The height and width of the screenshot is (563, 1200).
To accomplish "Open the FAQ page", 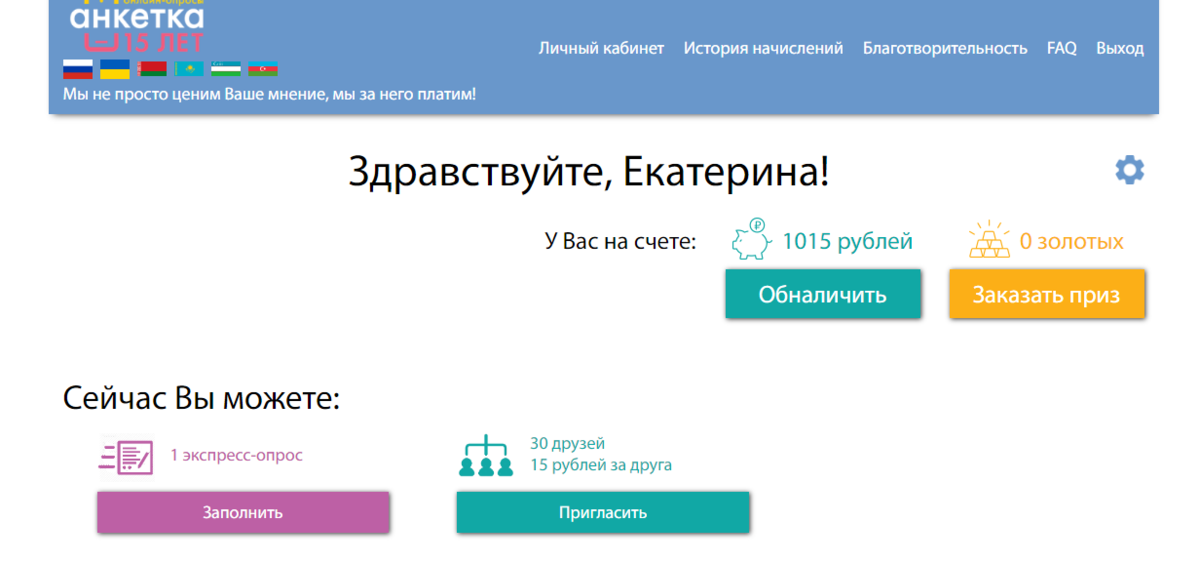I will [1062, 48].
